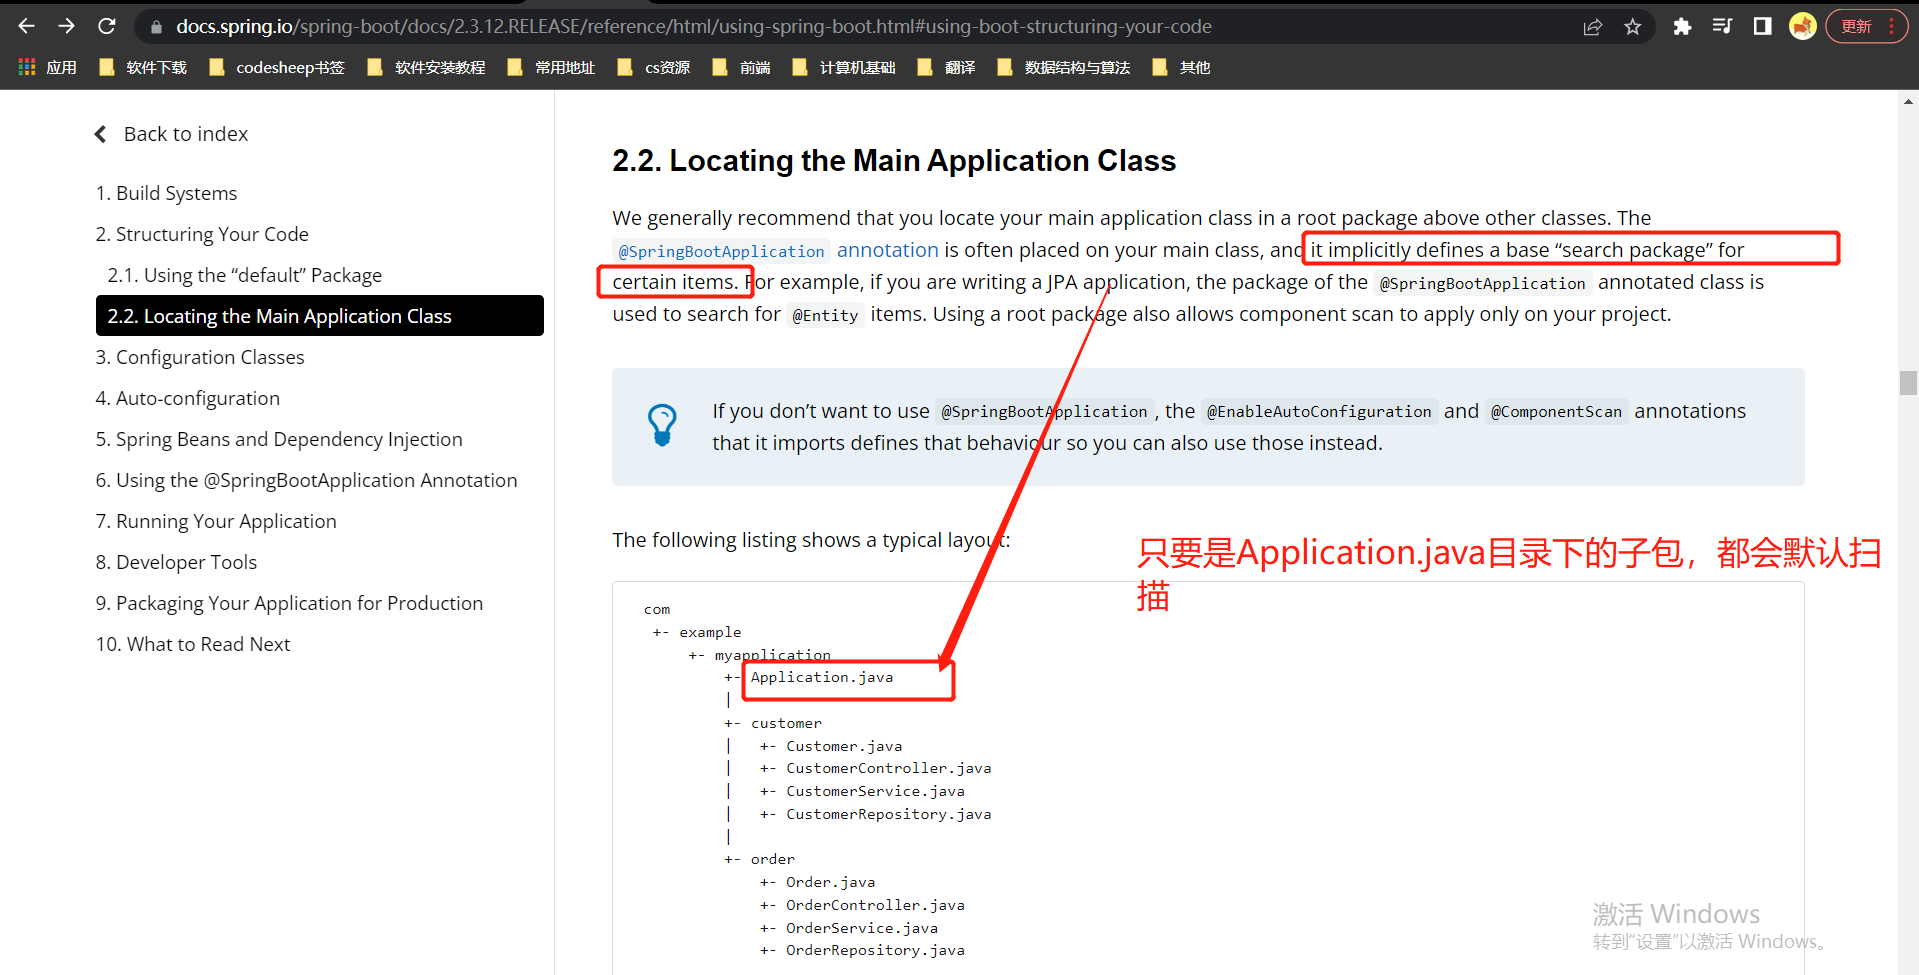The image size is (1919, 975).
Task: Open 5. Spring Beans and Dependency Injection
Action: coord(279,439)
